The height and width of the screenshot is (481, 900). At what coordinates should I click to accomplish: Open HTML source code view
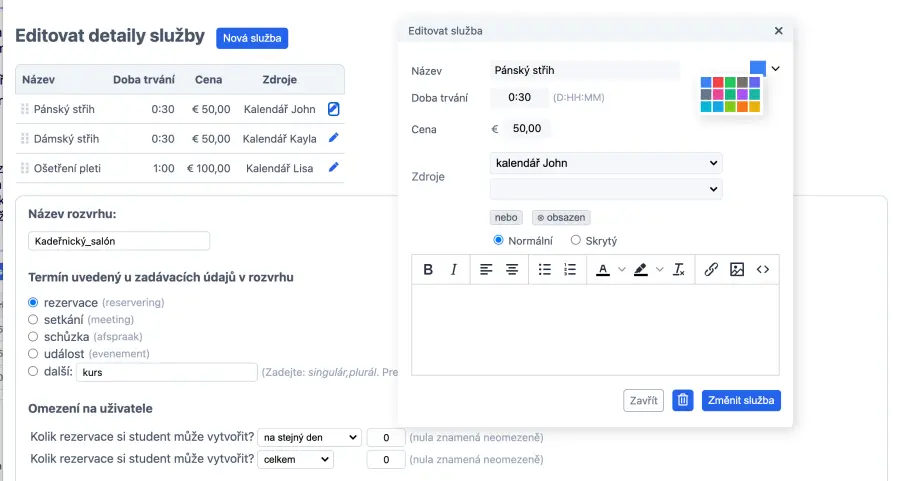click(763, 269)
